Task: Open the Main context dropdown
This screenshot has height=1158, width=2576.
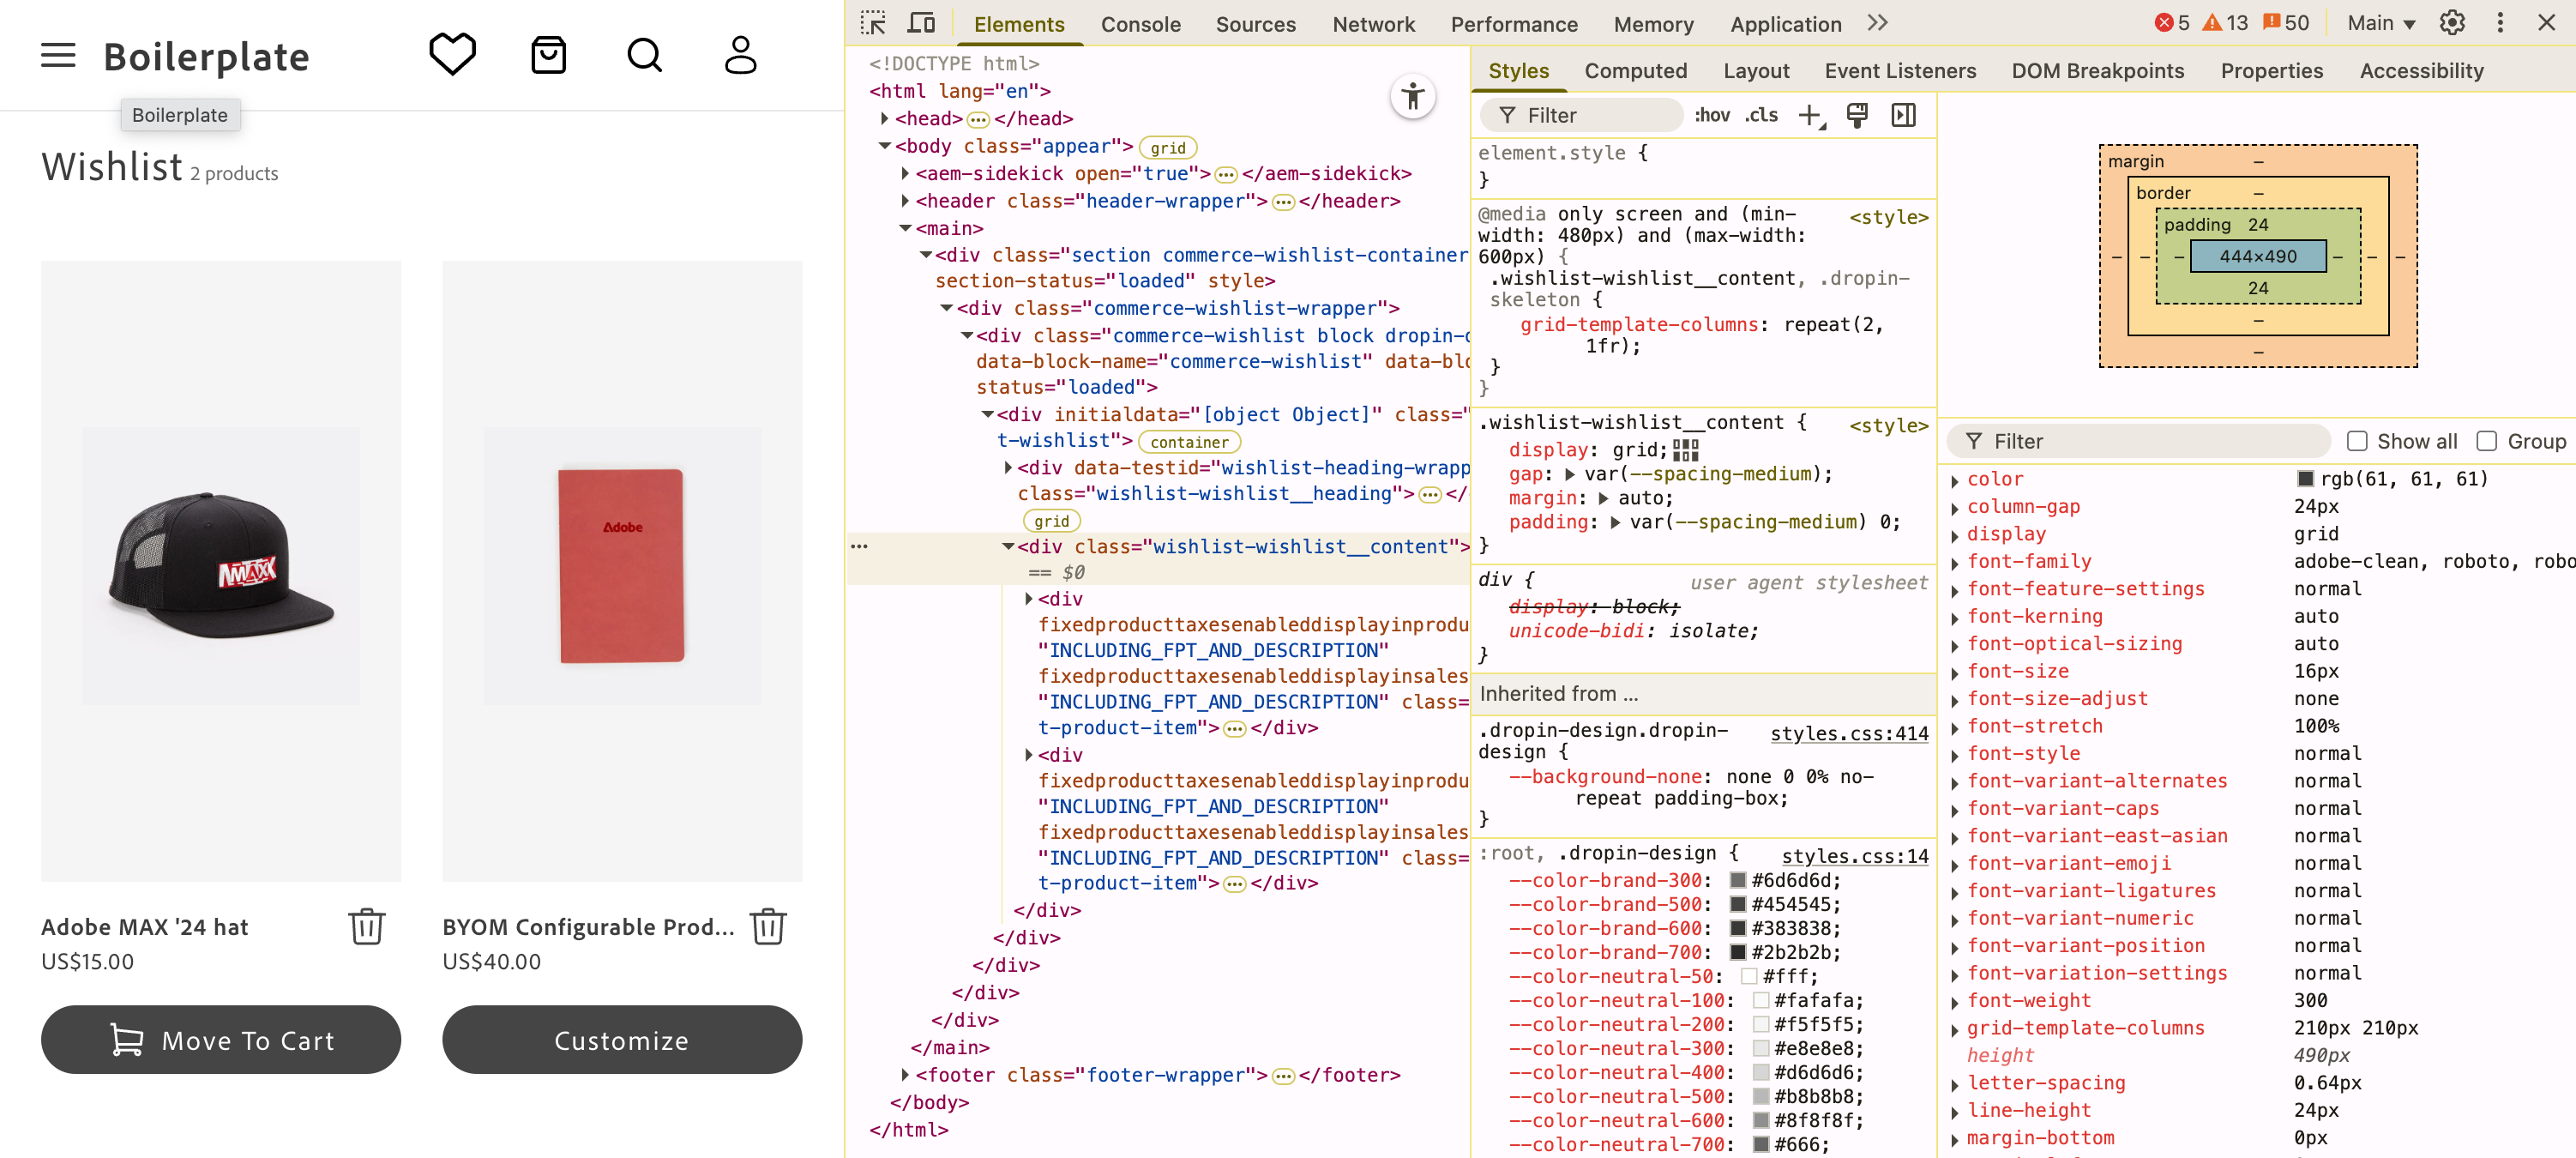Action: 2381,23
